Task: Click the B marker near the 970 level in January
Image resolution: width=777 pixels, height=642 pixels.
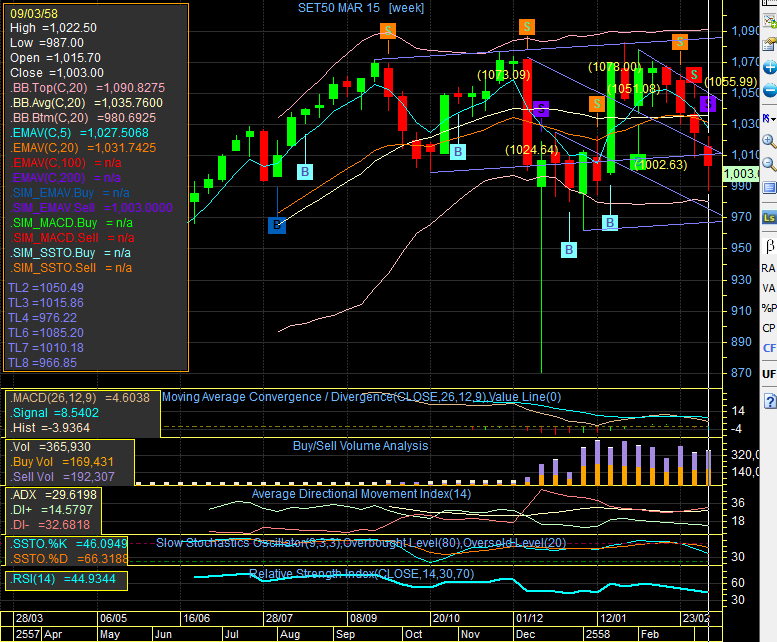Action: [x=610, y=222]
